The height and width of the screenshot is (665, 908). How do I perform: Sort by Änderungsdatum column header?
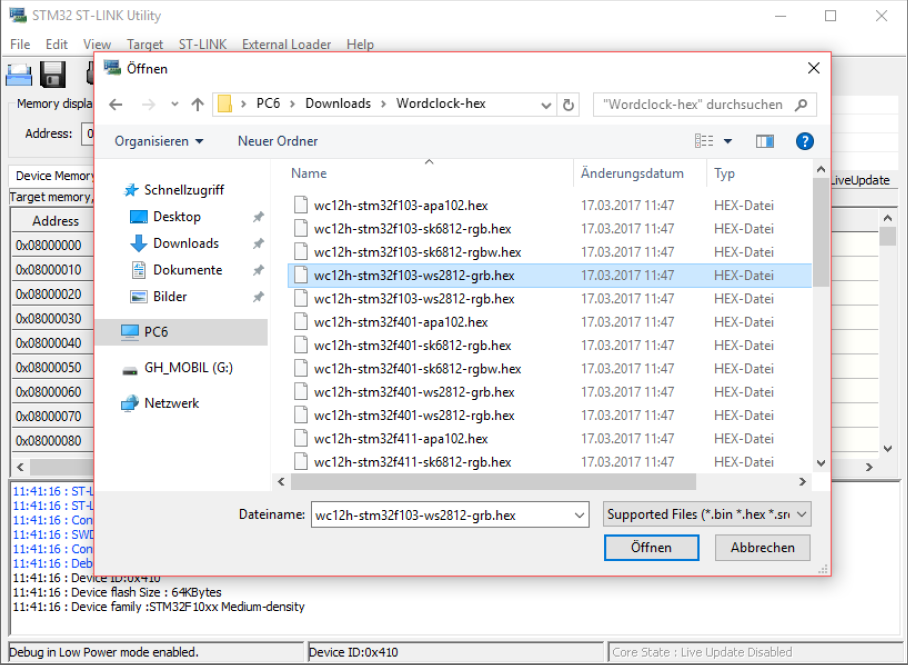pos(640,173)
